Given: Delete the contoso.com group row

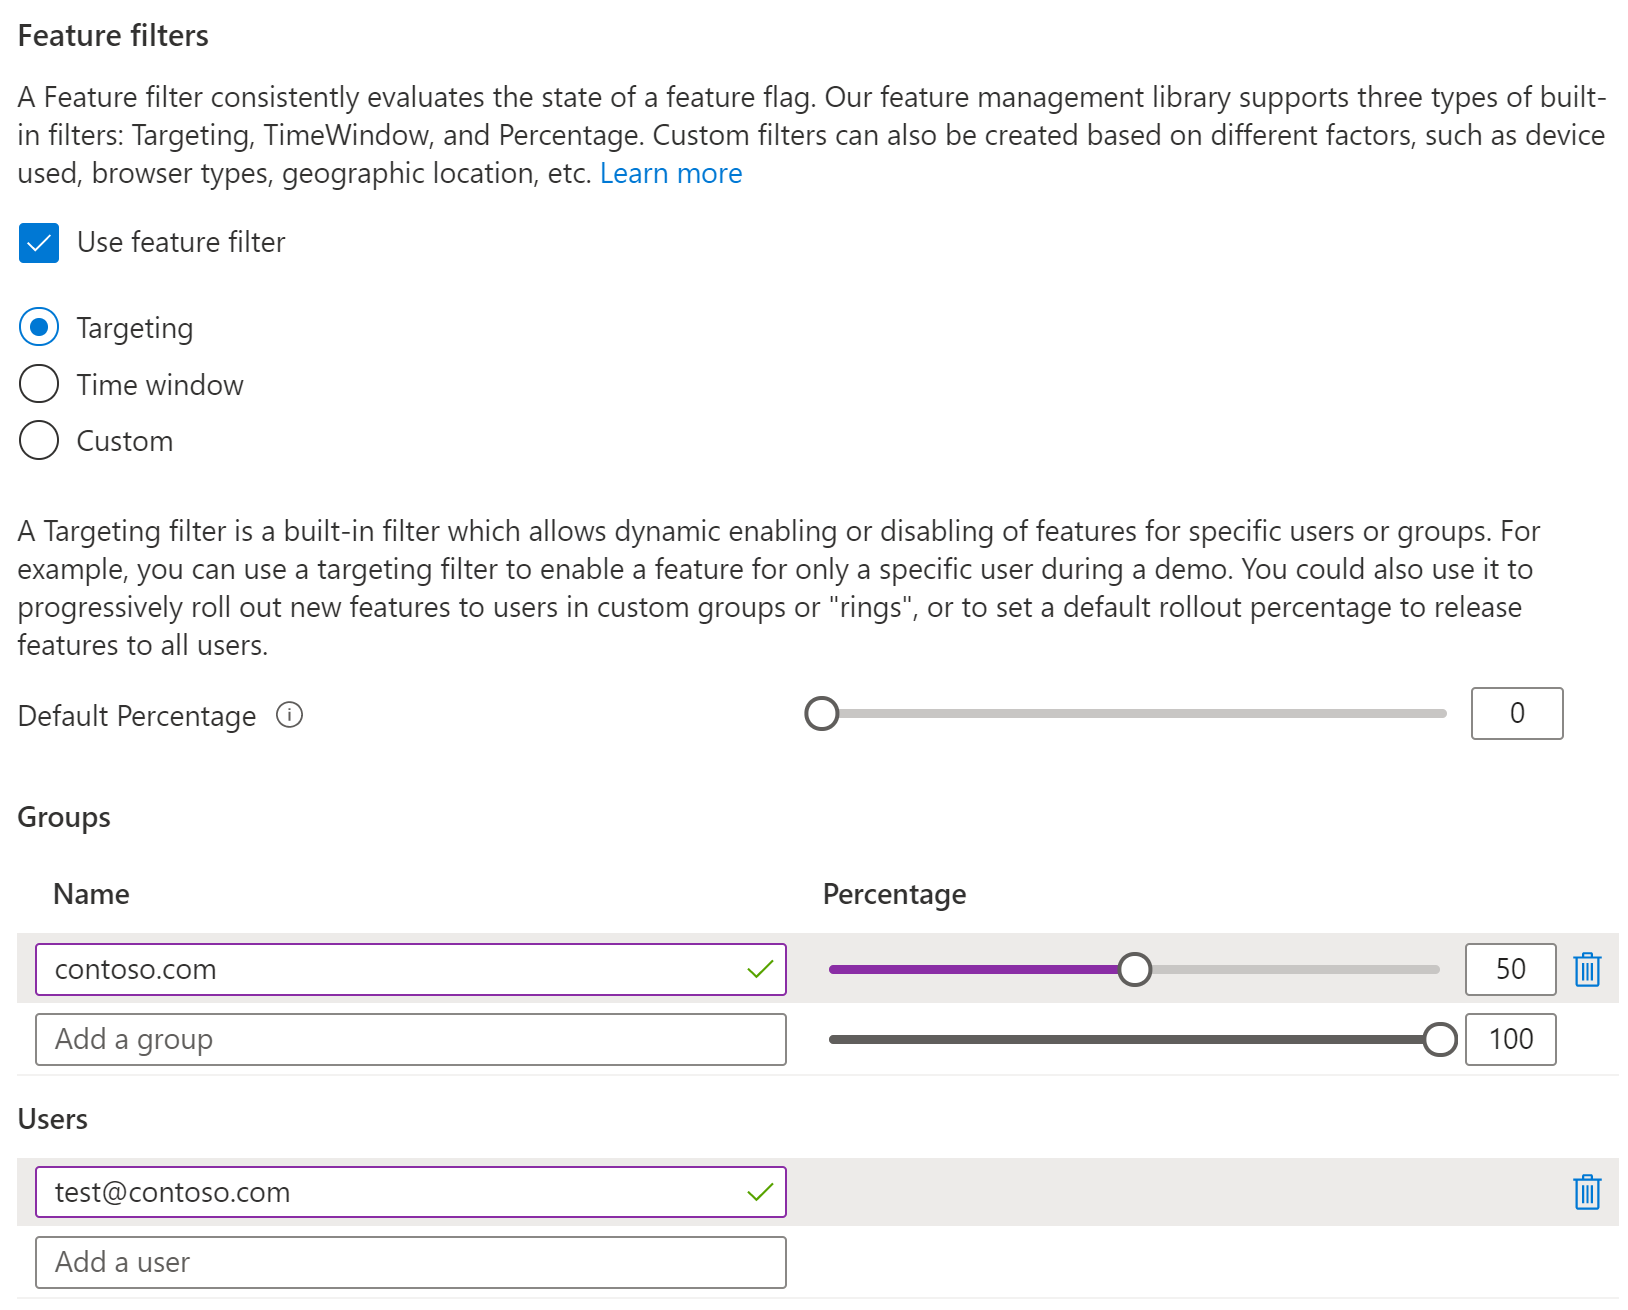Looking at the screenshot, I should (1587, 969).
